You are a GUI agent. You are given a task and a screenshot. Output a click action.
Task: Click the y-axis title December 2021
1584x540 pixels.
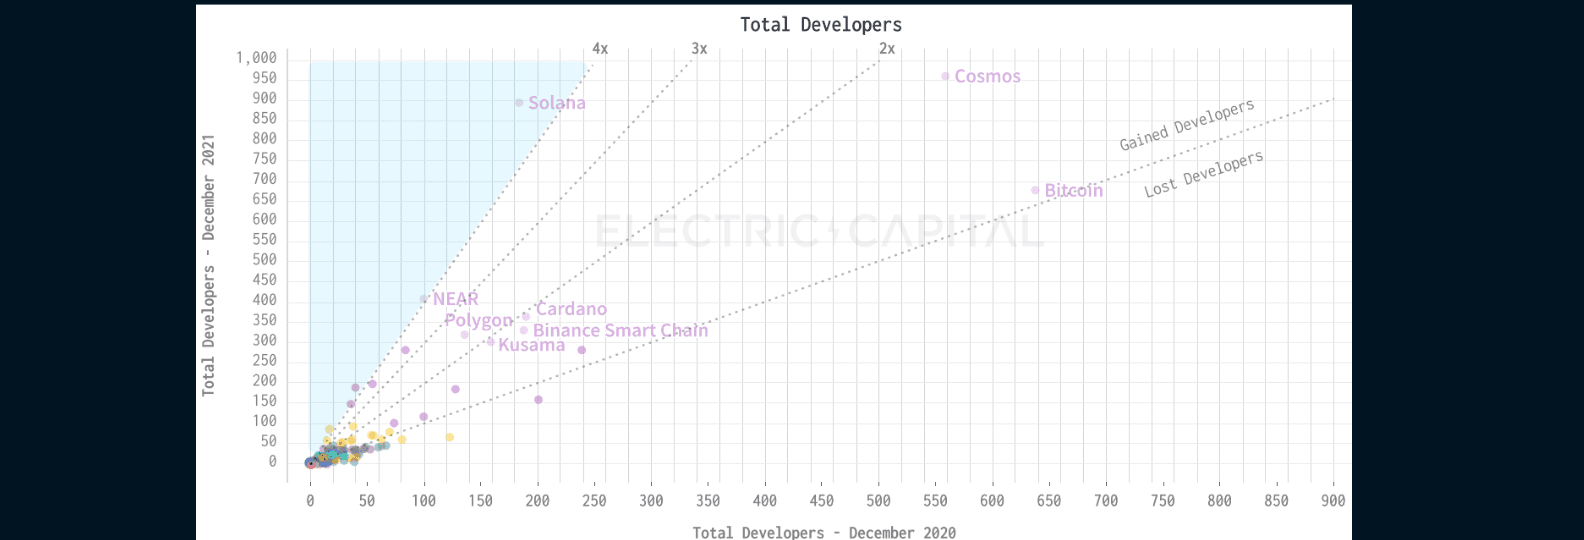208,265
